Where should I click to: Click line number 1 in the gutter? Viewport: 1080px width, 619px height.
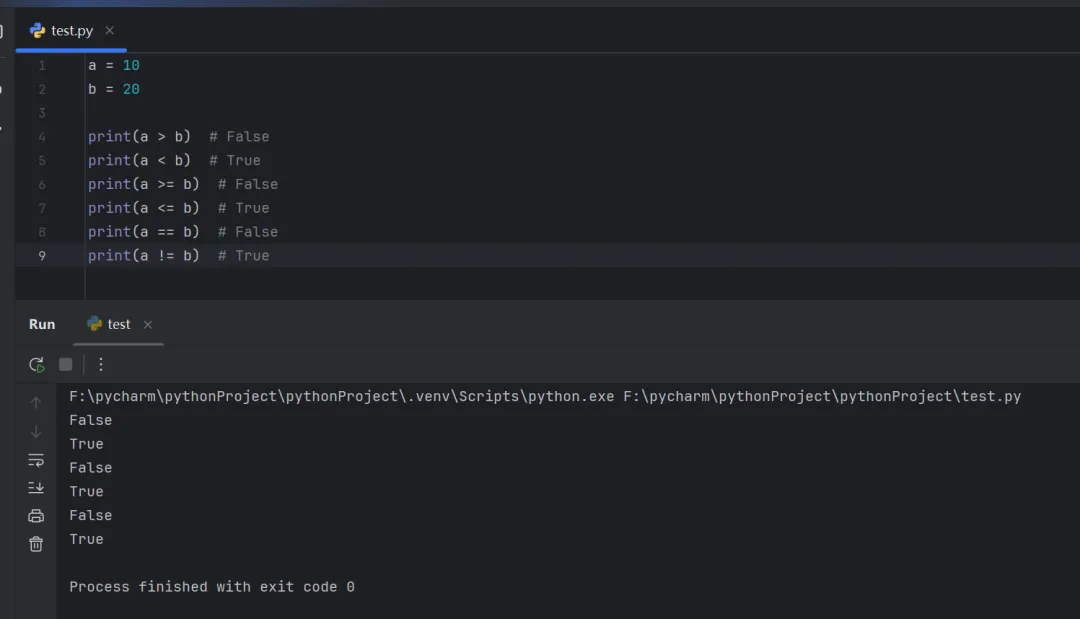coord(42,66)
